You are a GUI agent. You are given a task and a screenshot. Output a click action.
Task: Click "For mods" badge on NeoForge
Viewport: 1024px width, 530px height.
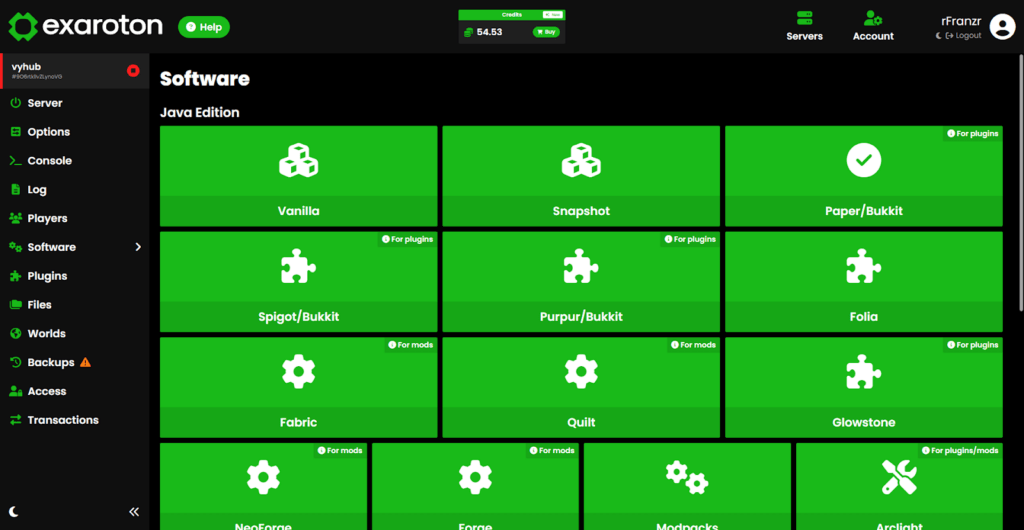340,450
